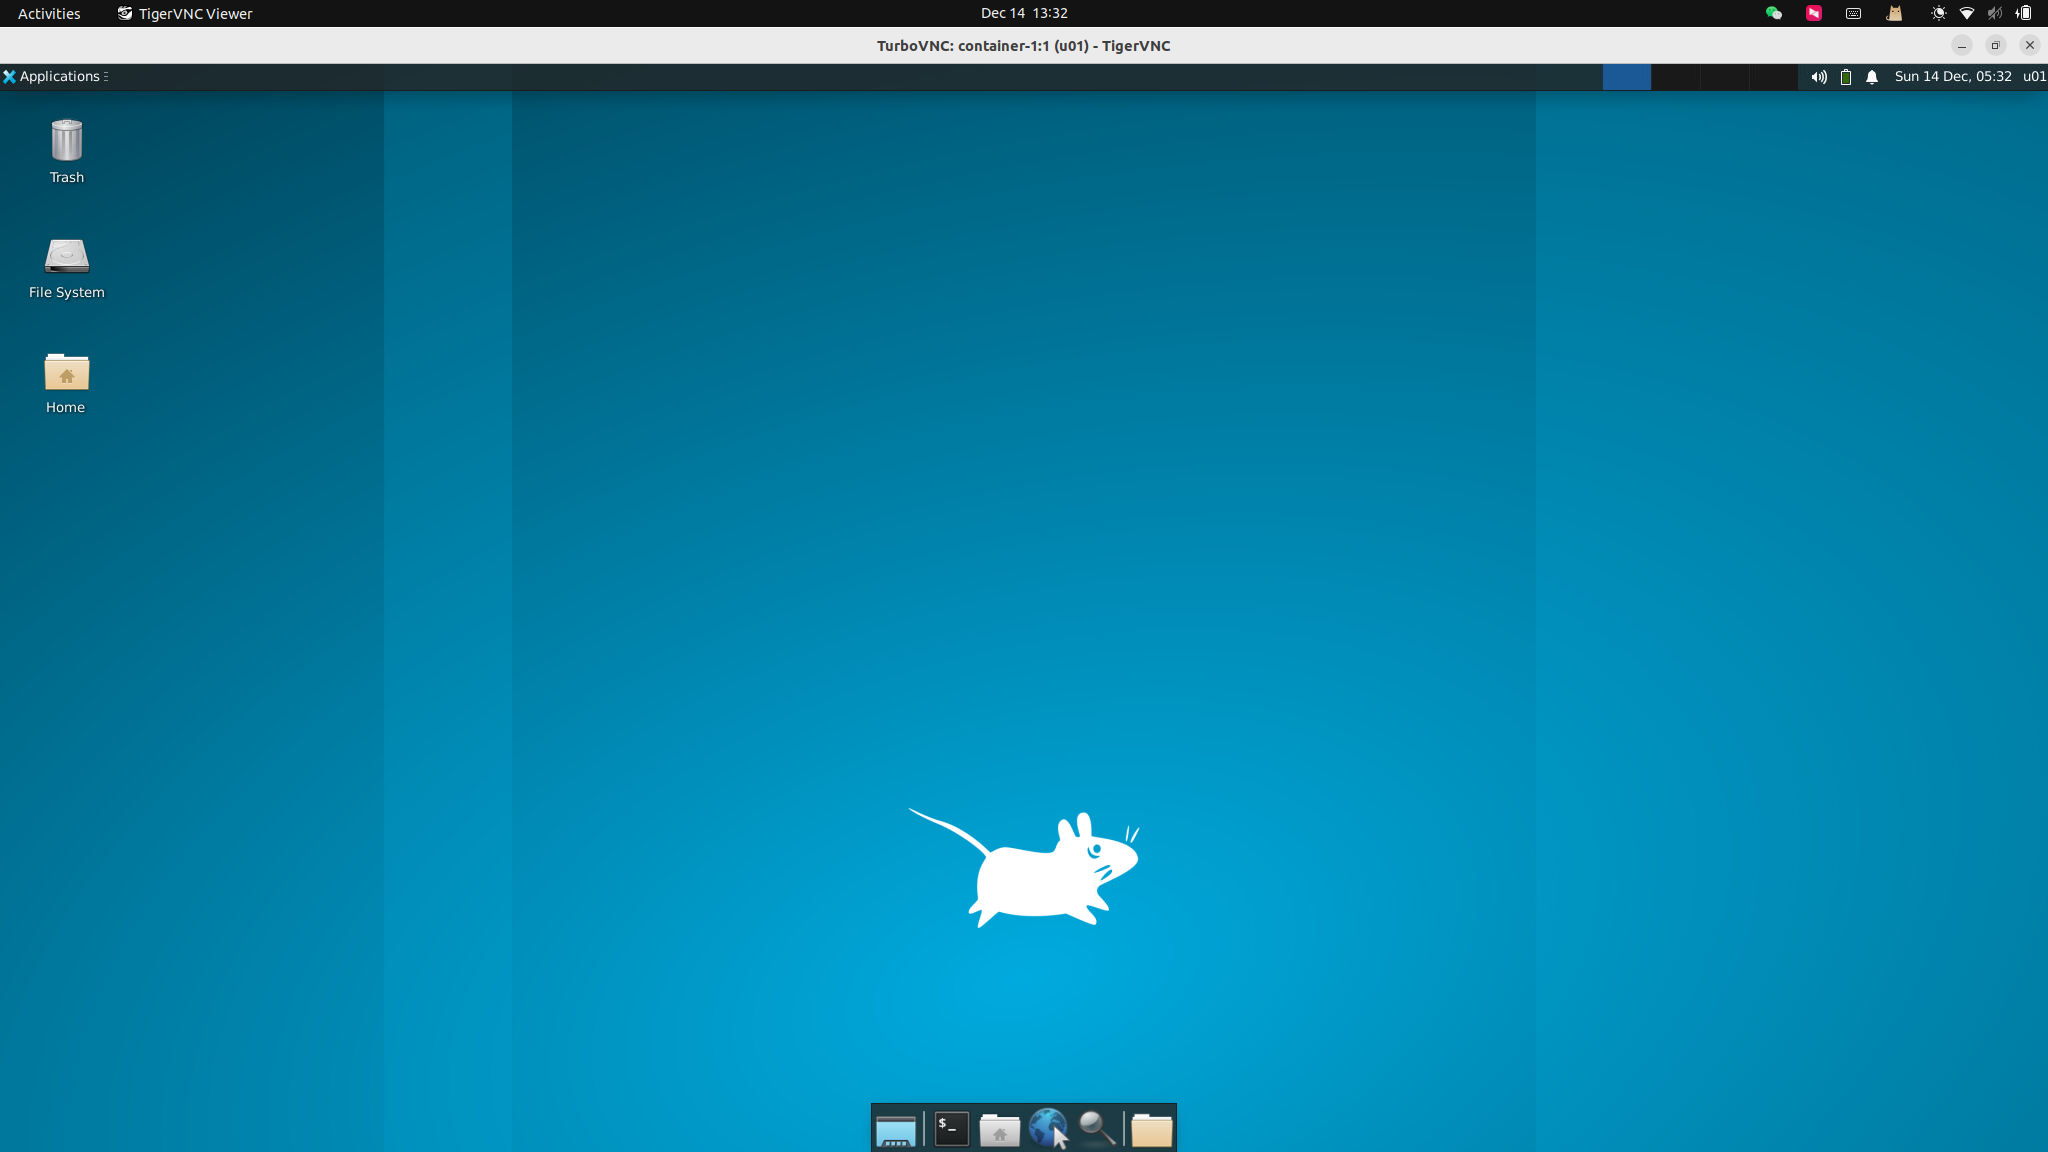Click the Xfce panel clock Sun 14 Dec

click(1952, 77)
